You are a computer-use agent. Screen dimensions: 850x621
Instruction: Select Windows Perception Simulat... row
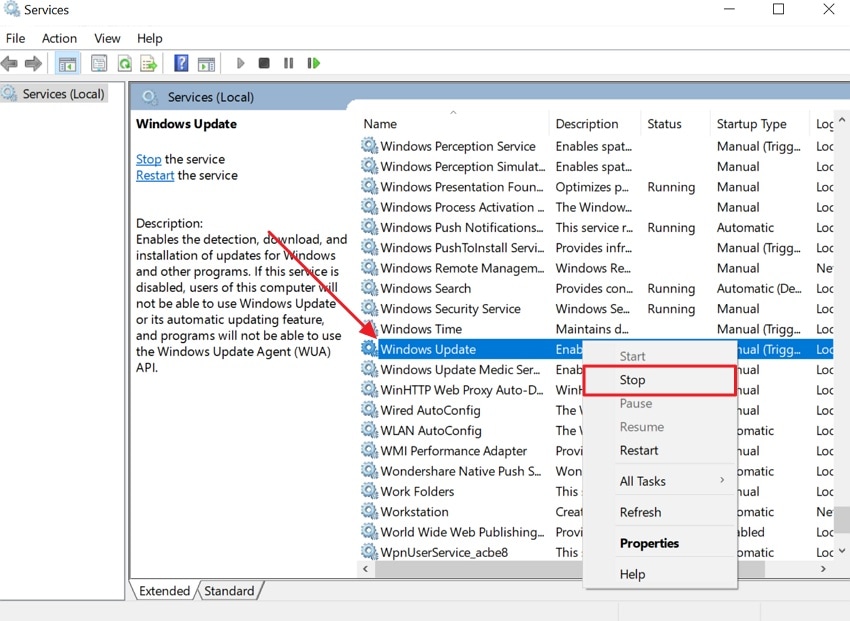pos(596,166)
